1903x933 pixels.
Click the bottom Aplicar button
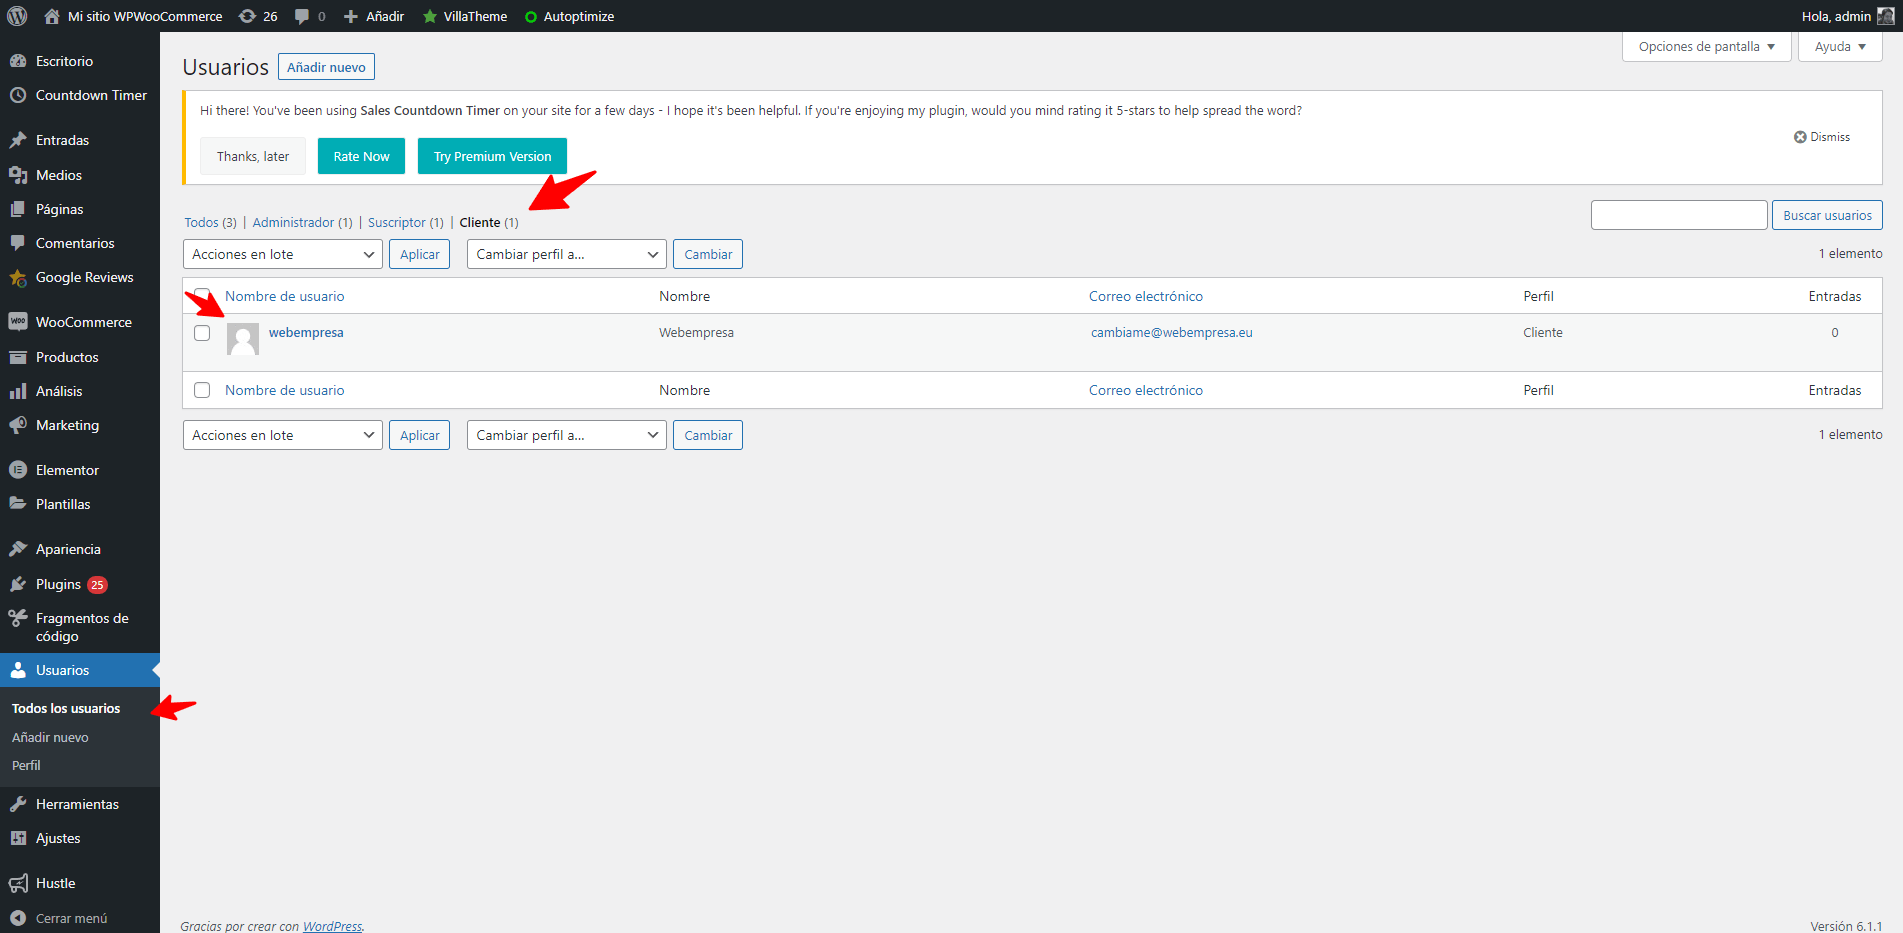coord(420,435)
